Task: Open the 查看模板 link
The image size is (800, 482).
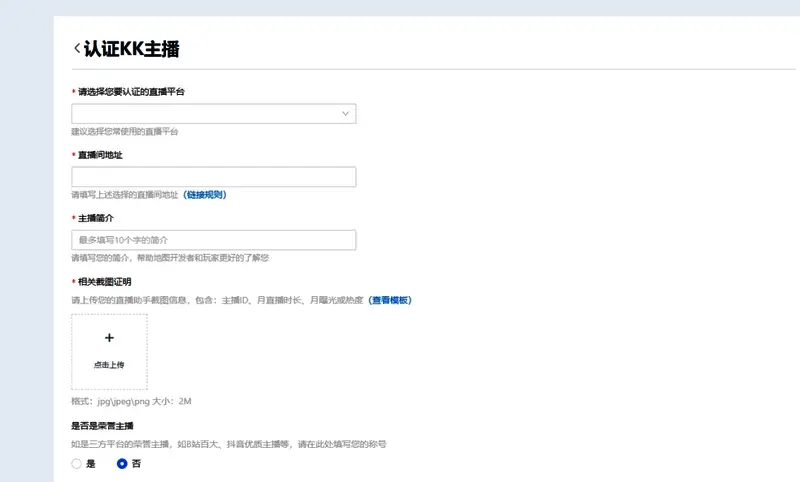Action: click(390, 300)
